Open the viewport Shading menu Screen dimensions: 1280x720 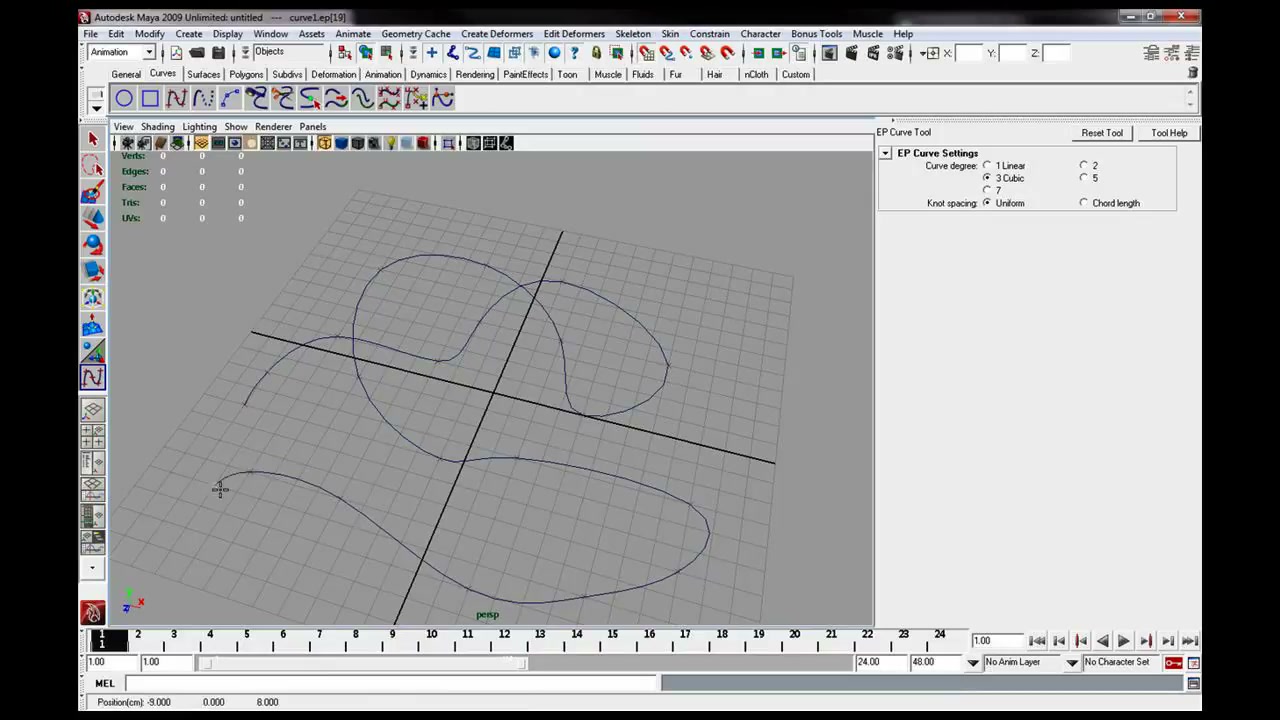point(157,127)
